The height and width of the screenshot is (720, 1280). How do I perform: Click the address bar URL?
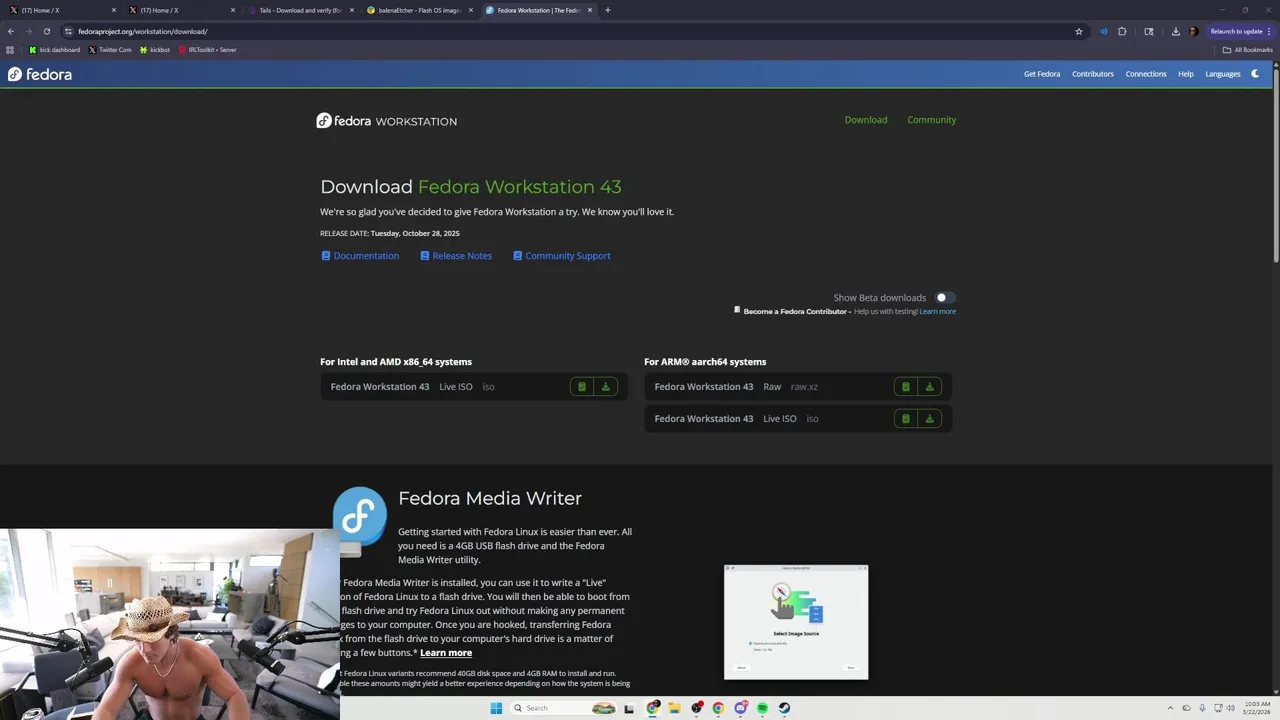pyautogui.click(x=143, y=31)
